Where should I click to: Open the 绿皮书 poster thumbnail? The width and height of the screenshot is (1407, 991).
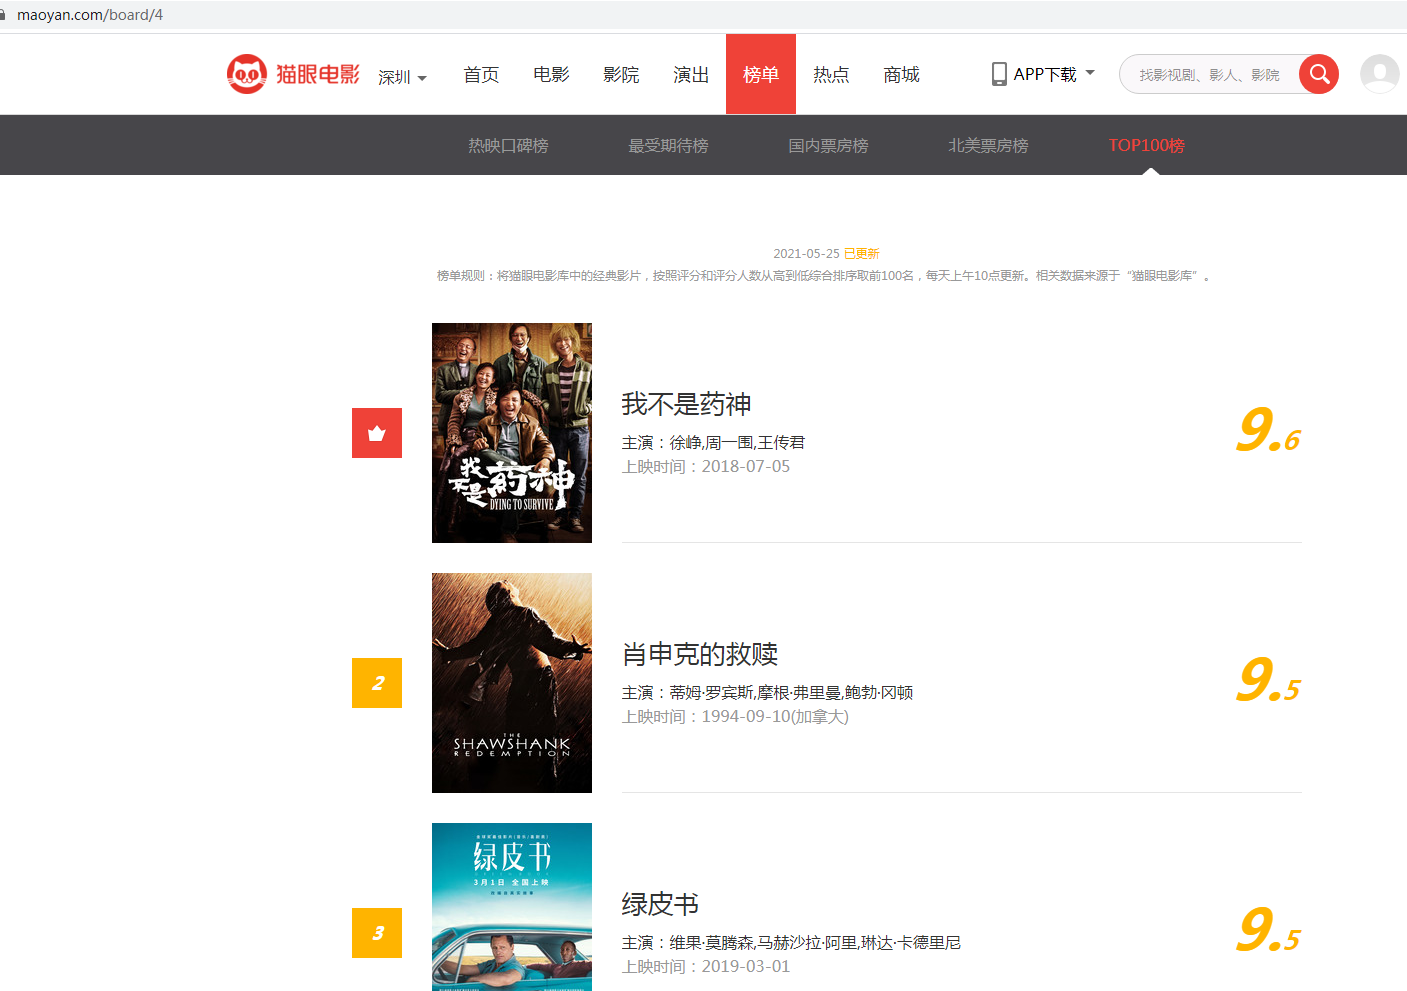pos(512,907)
